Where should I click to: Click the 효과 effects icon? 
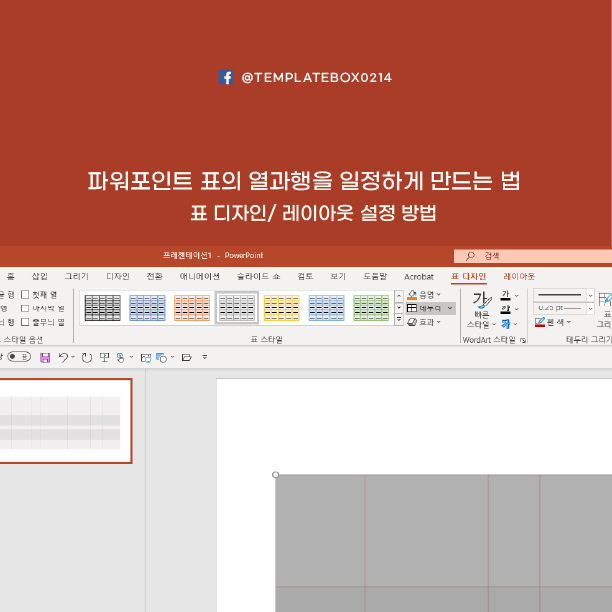pyautogui.click(x=412, y=322)
